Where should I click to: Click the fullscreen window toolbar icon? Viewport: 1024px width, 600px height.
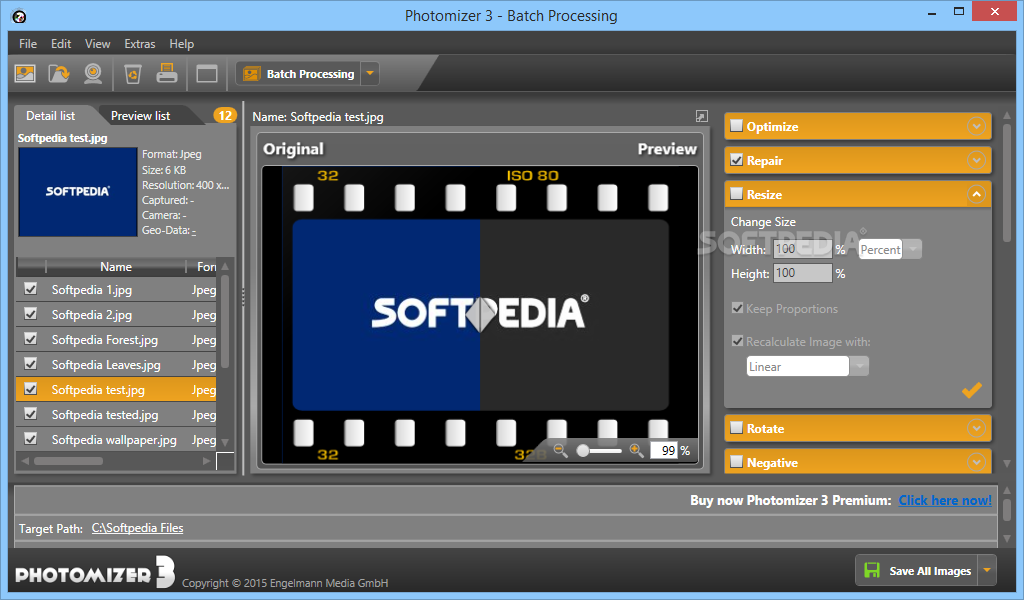pyautogui.click(x=207, y=74)
